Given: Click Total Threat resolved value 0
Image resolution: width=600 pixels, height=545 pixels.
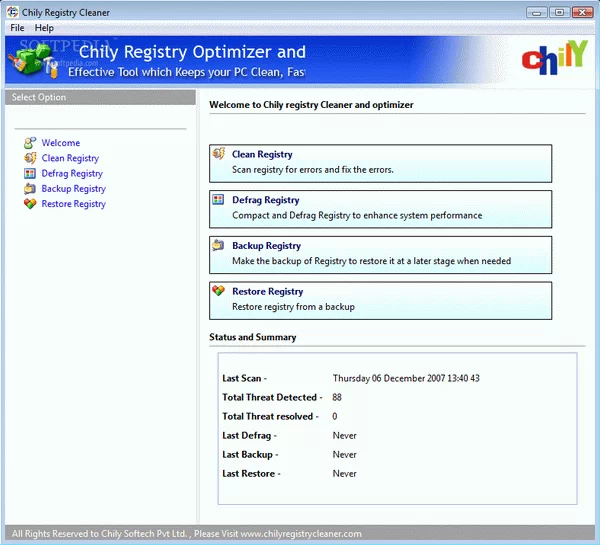Looking at the screenshot, I should coord(335,416).
